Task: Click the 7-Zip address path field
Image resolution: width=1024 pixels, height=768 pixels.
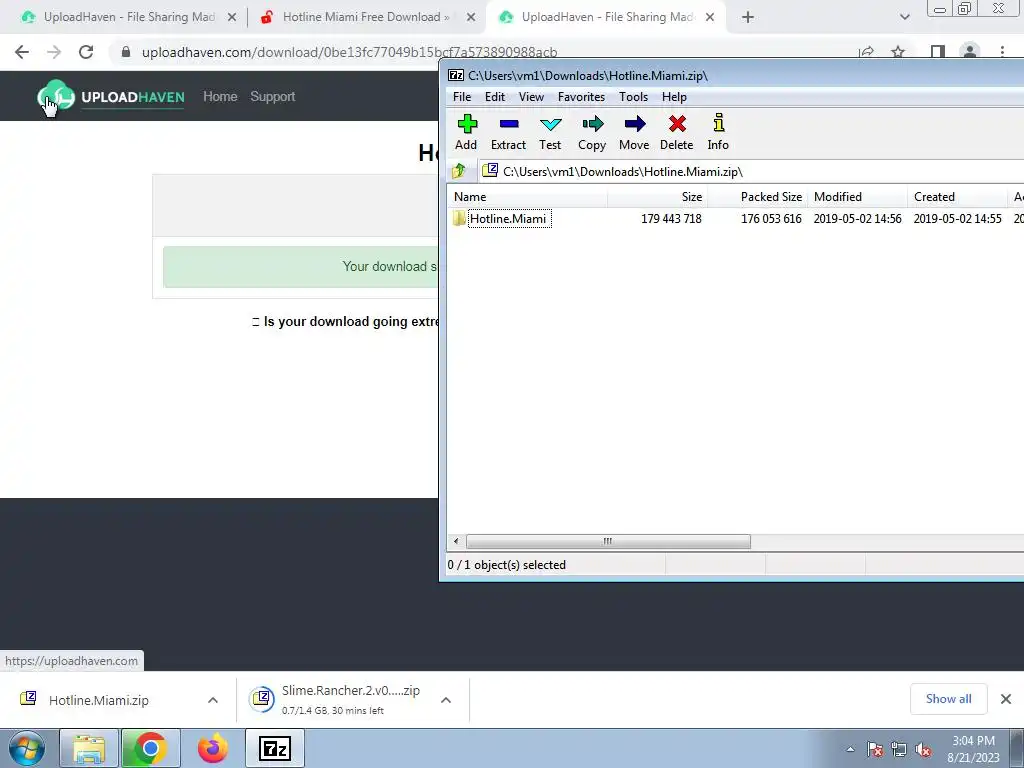Action: tap(751, 171)
